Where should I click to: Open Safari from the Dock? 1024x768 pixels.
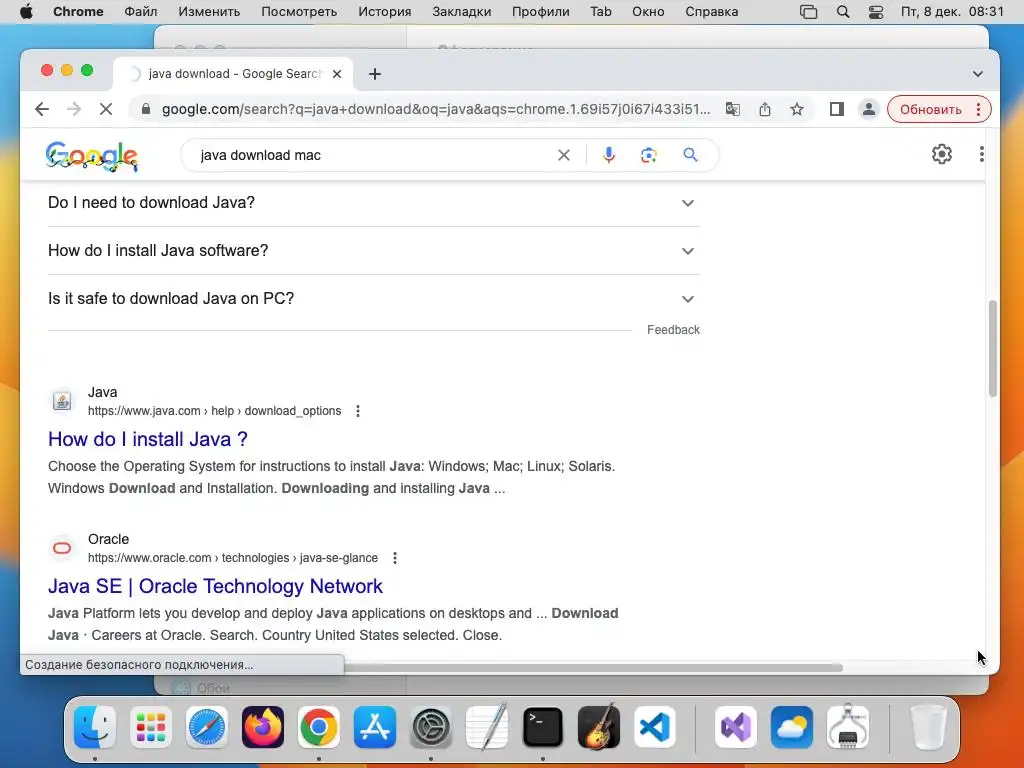pos(207,727)
